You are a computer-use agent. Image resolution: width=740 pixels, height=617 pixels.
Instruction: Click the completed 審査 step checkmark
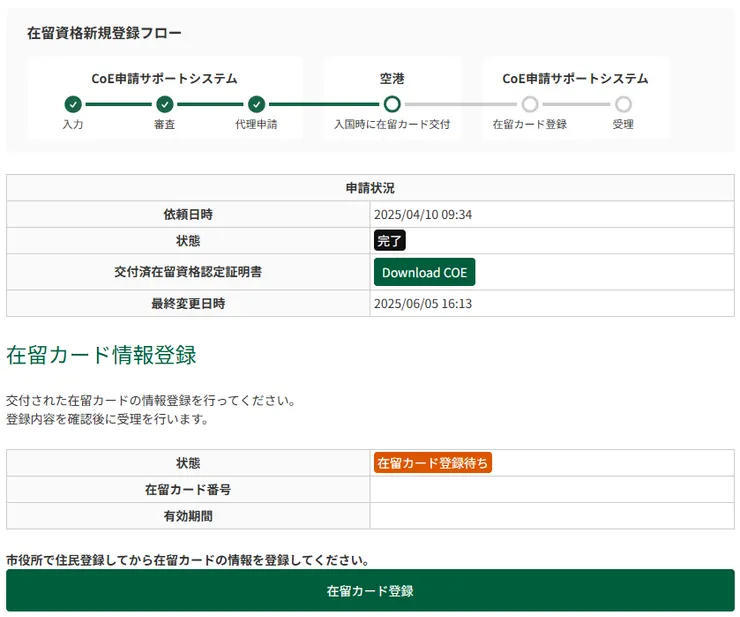click(164, 104)
